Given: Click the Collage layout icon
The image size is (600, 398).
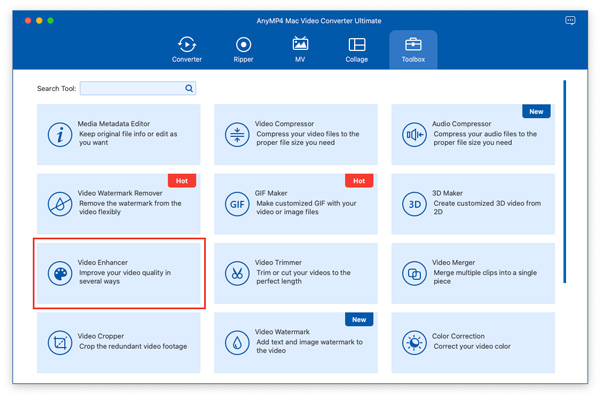Looking at the screenshot, I should pos(357,44).
